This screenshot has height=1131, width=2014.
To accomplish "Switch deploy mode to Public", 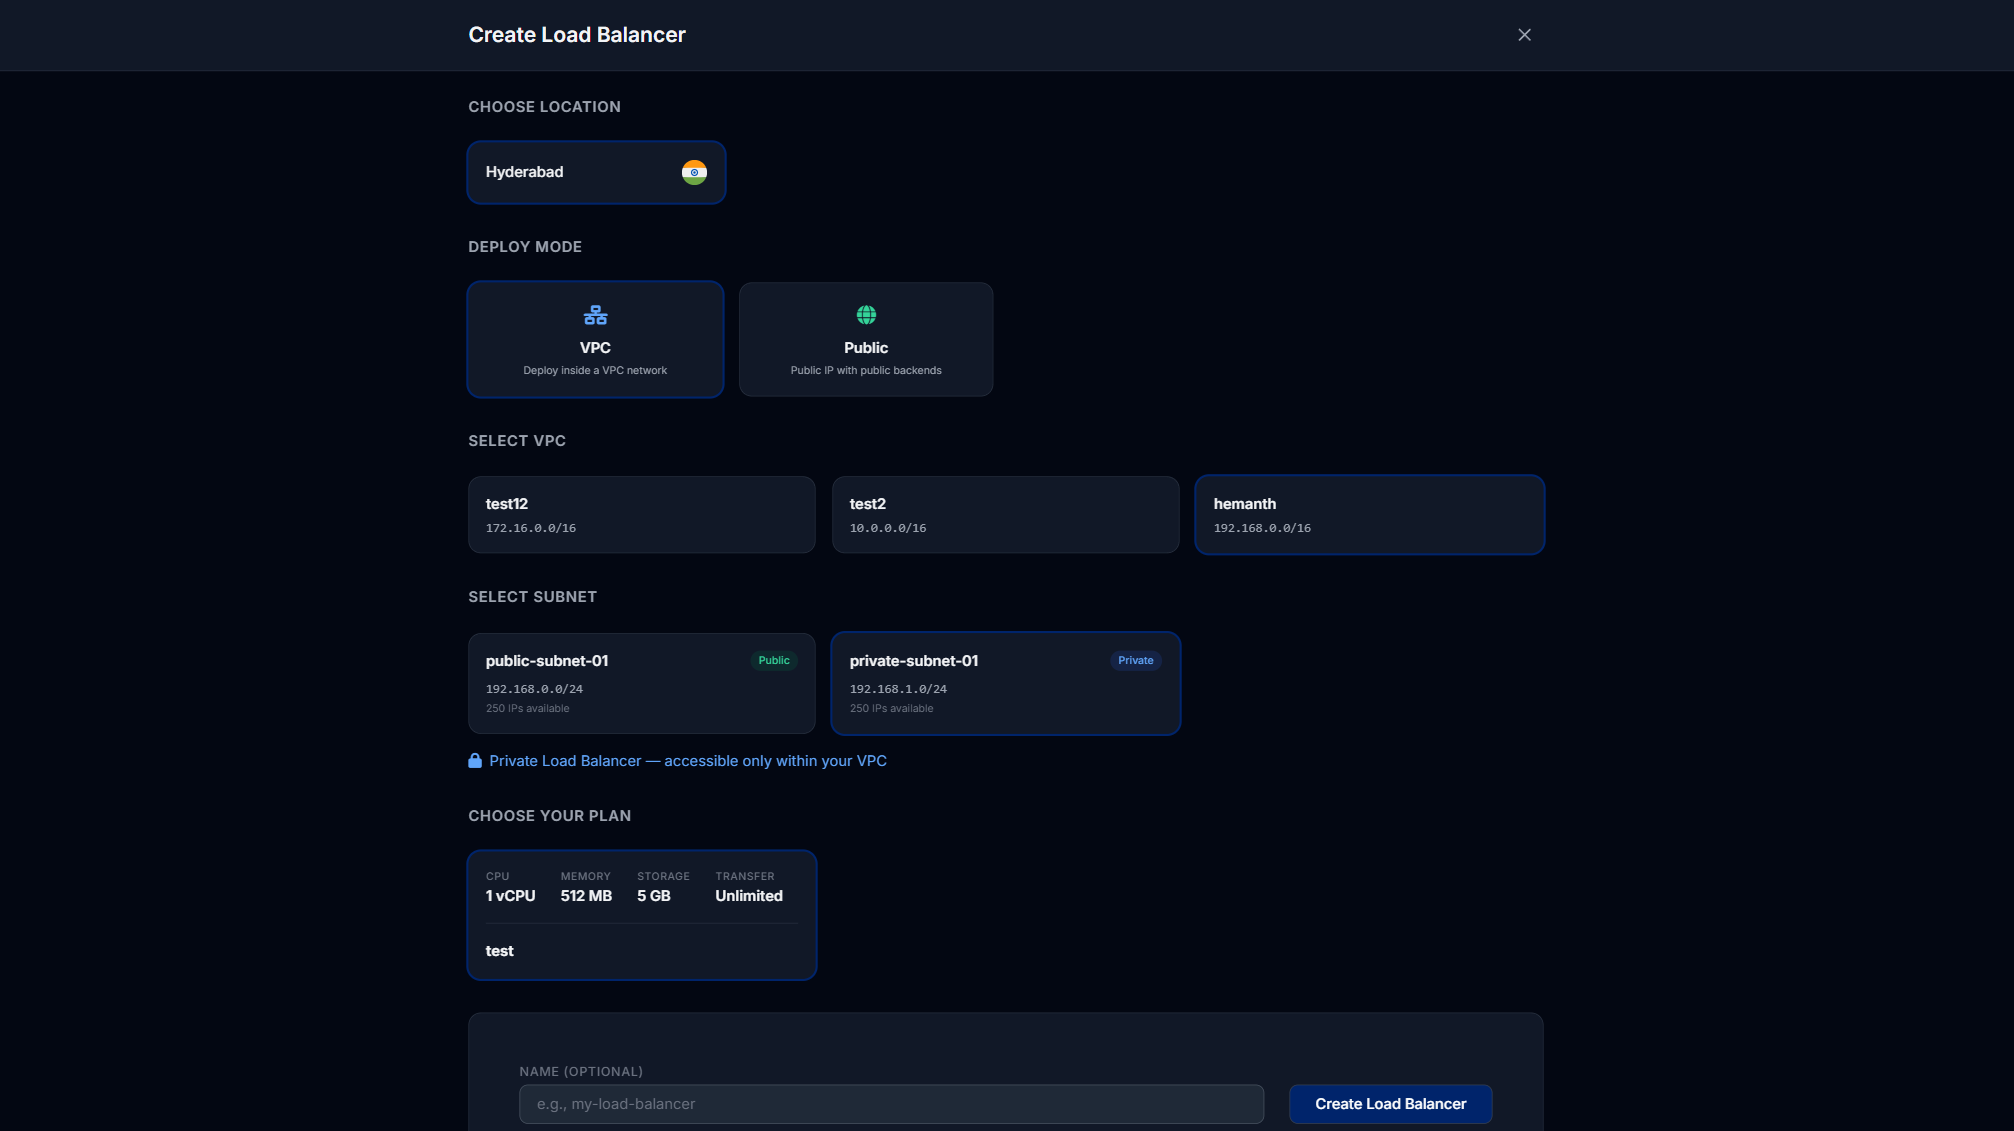I will click(x=865, y=339).
